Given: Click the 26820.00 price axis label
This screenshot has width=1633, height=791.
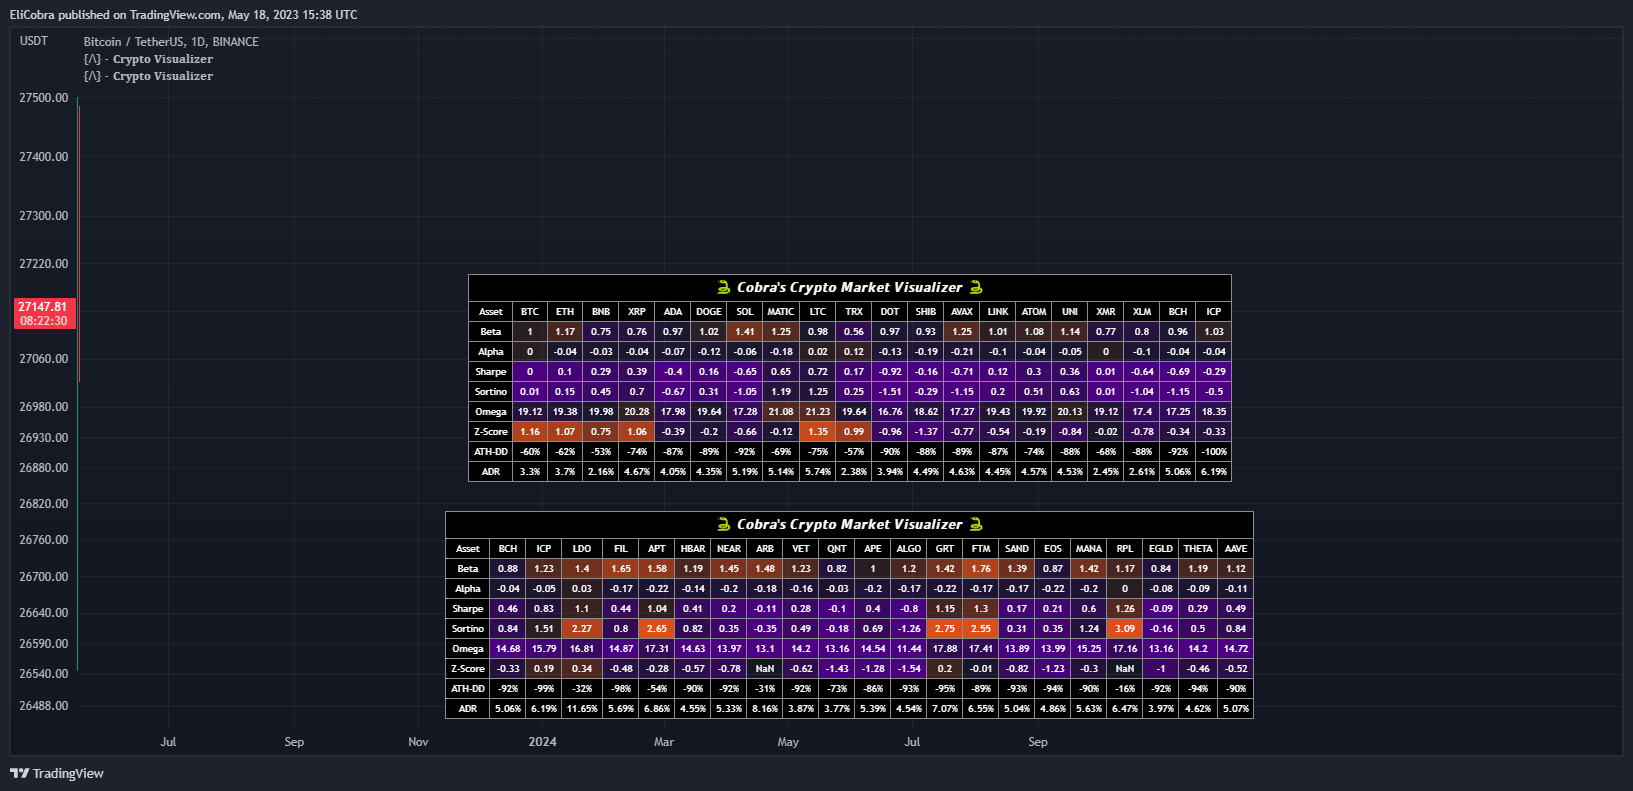Looking at the screenshot, I should tap(44, 504).
